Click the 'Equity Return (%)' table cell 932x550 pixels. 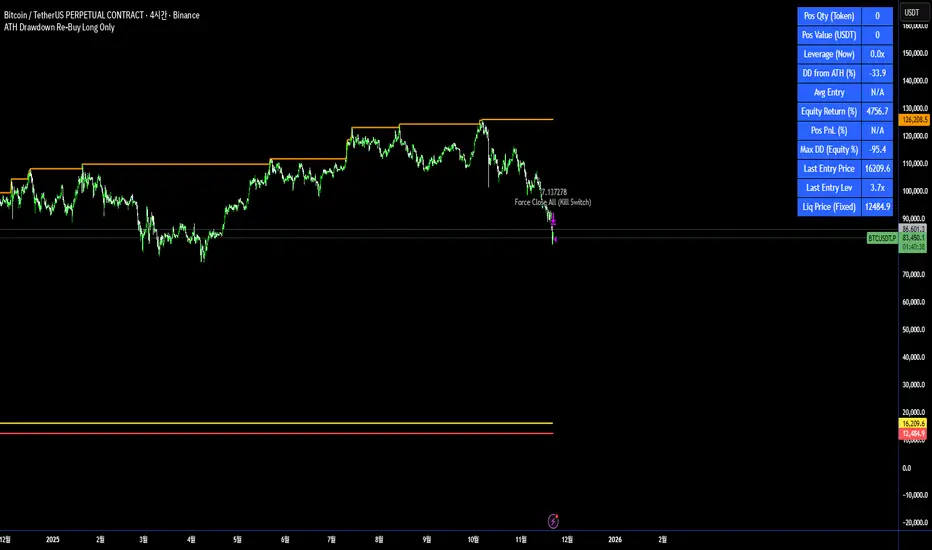click(829, 111)
